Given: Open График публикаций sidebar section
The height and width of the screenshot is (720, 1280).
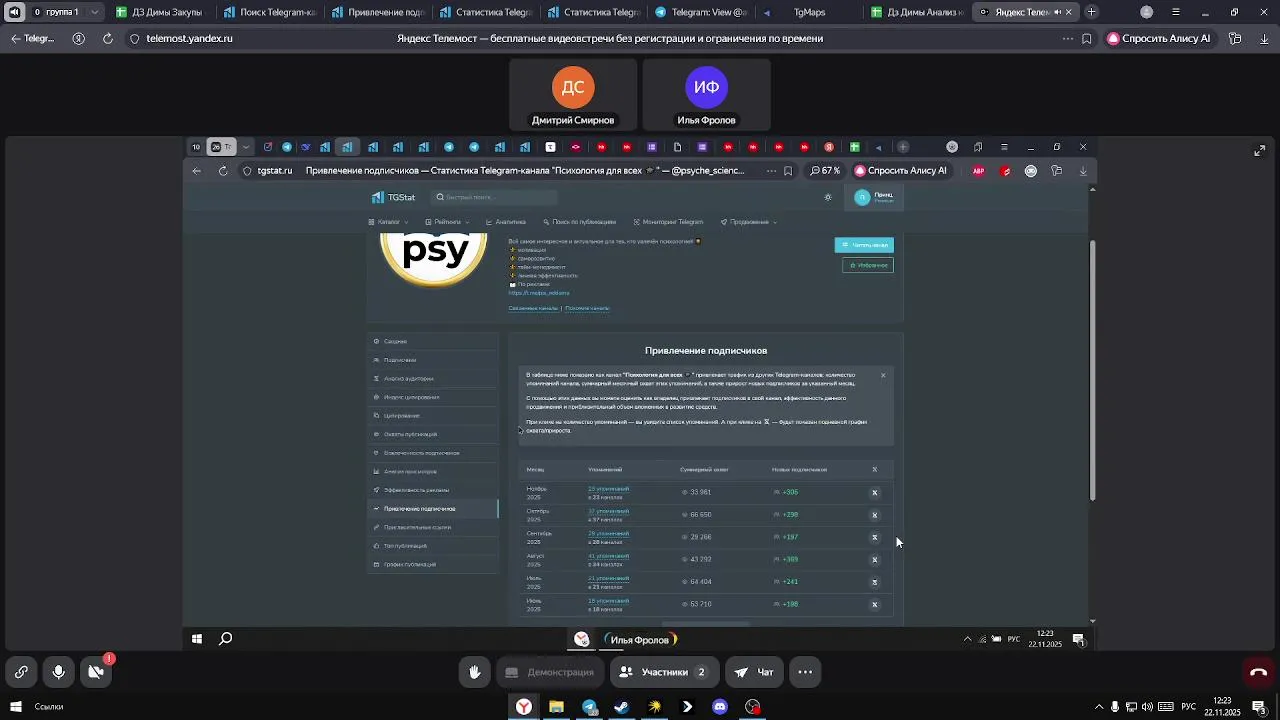Looking at the screenshot, I should coord(433,564).
